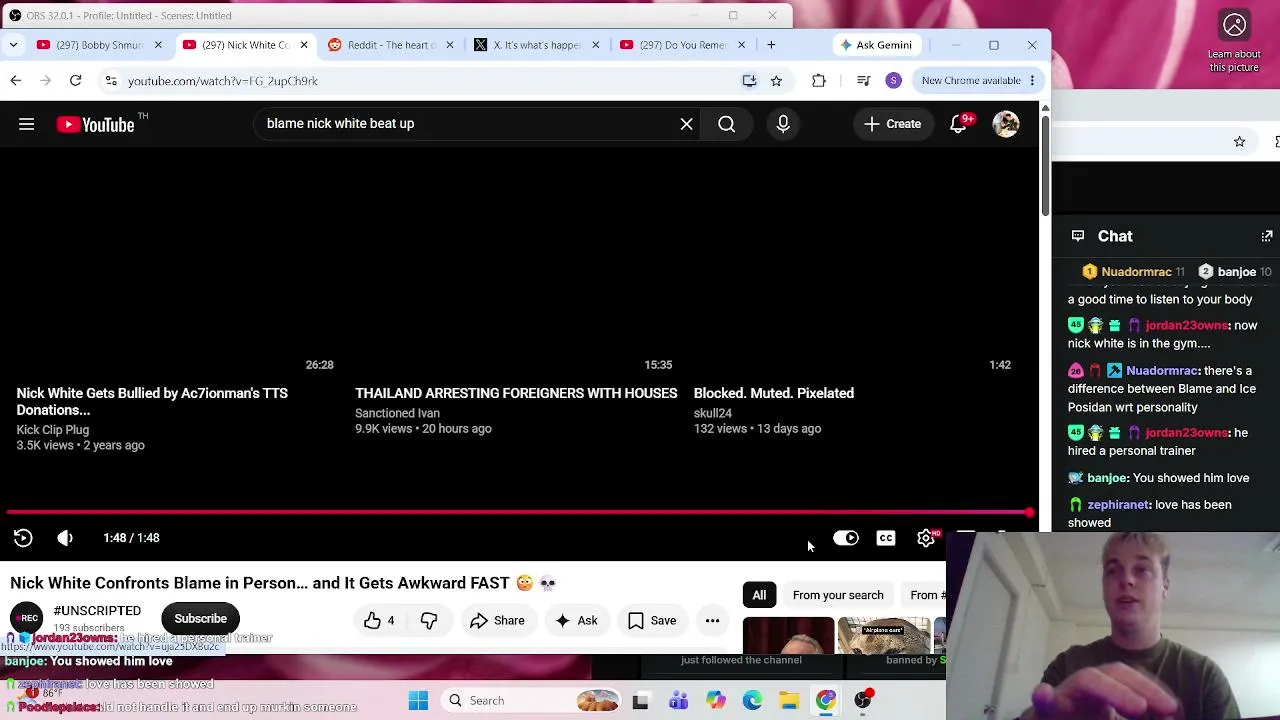
Task: Open 'THAILAND ARRESTING FOREIGNERS WITH HOUSES' video
Action: point(516,393)
